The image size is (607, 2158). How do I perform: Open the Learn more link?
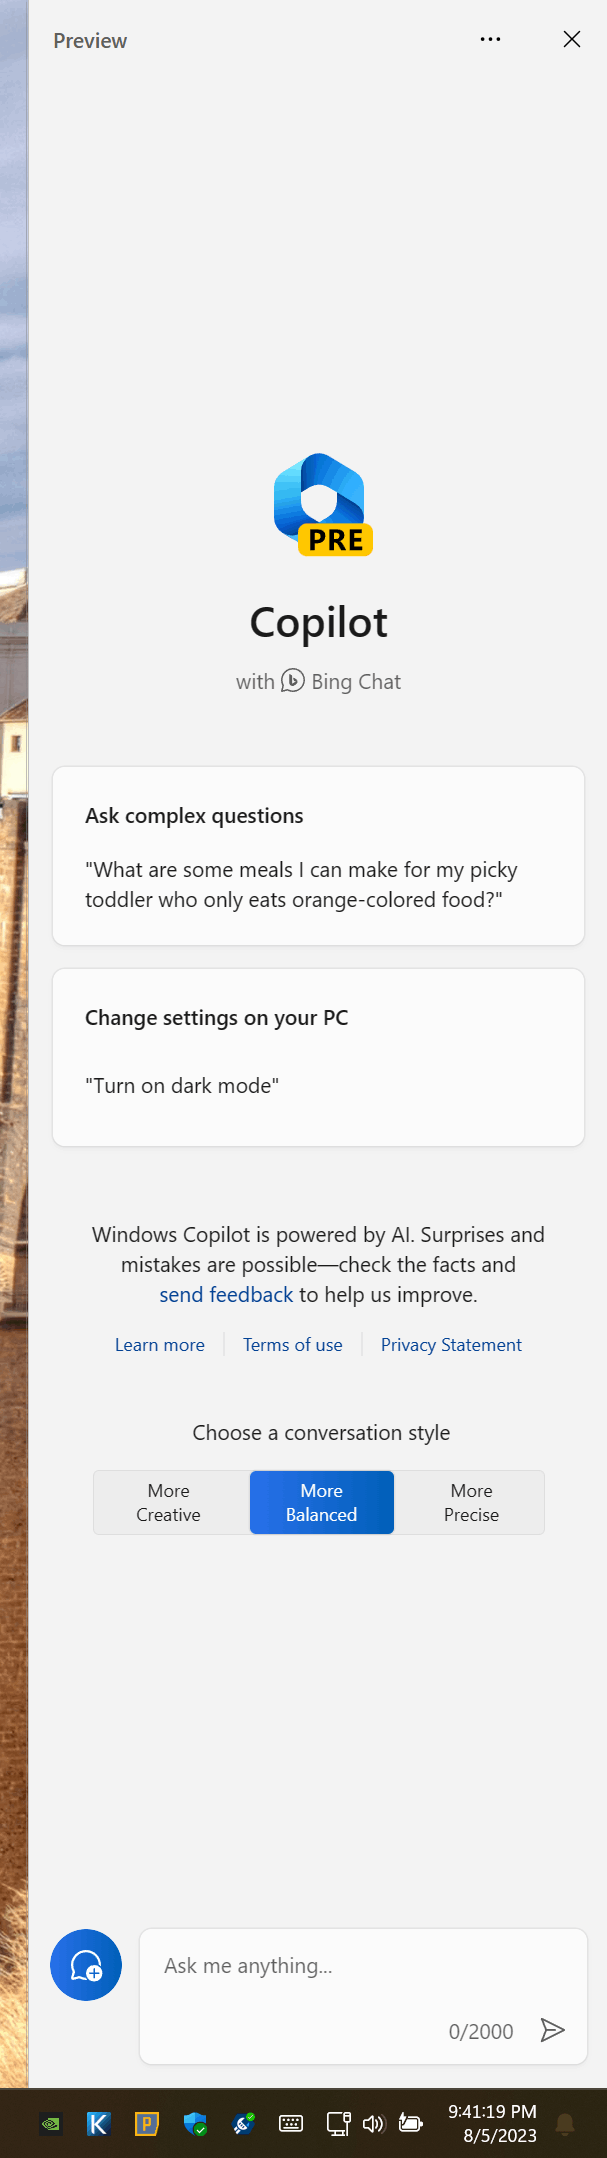pyautogui.click(x=160, y=1345)
